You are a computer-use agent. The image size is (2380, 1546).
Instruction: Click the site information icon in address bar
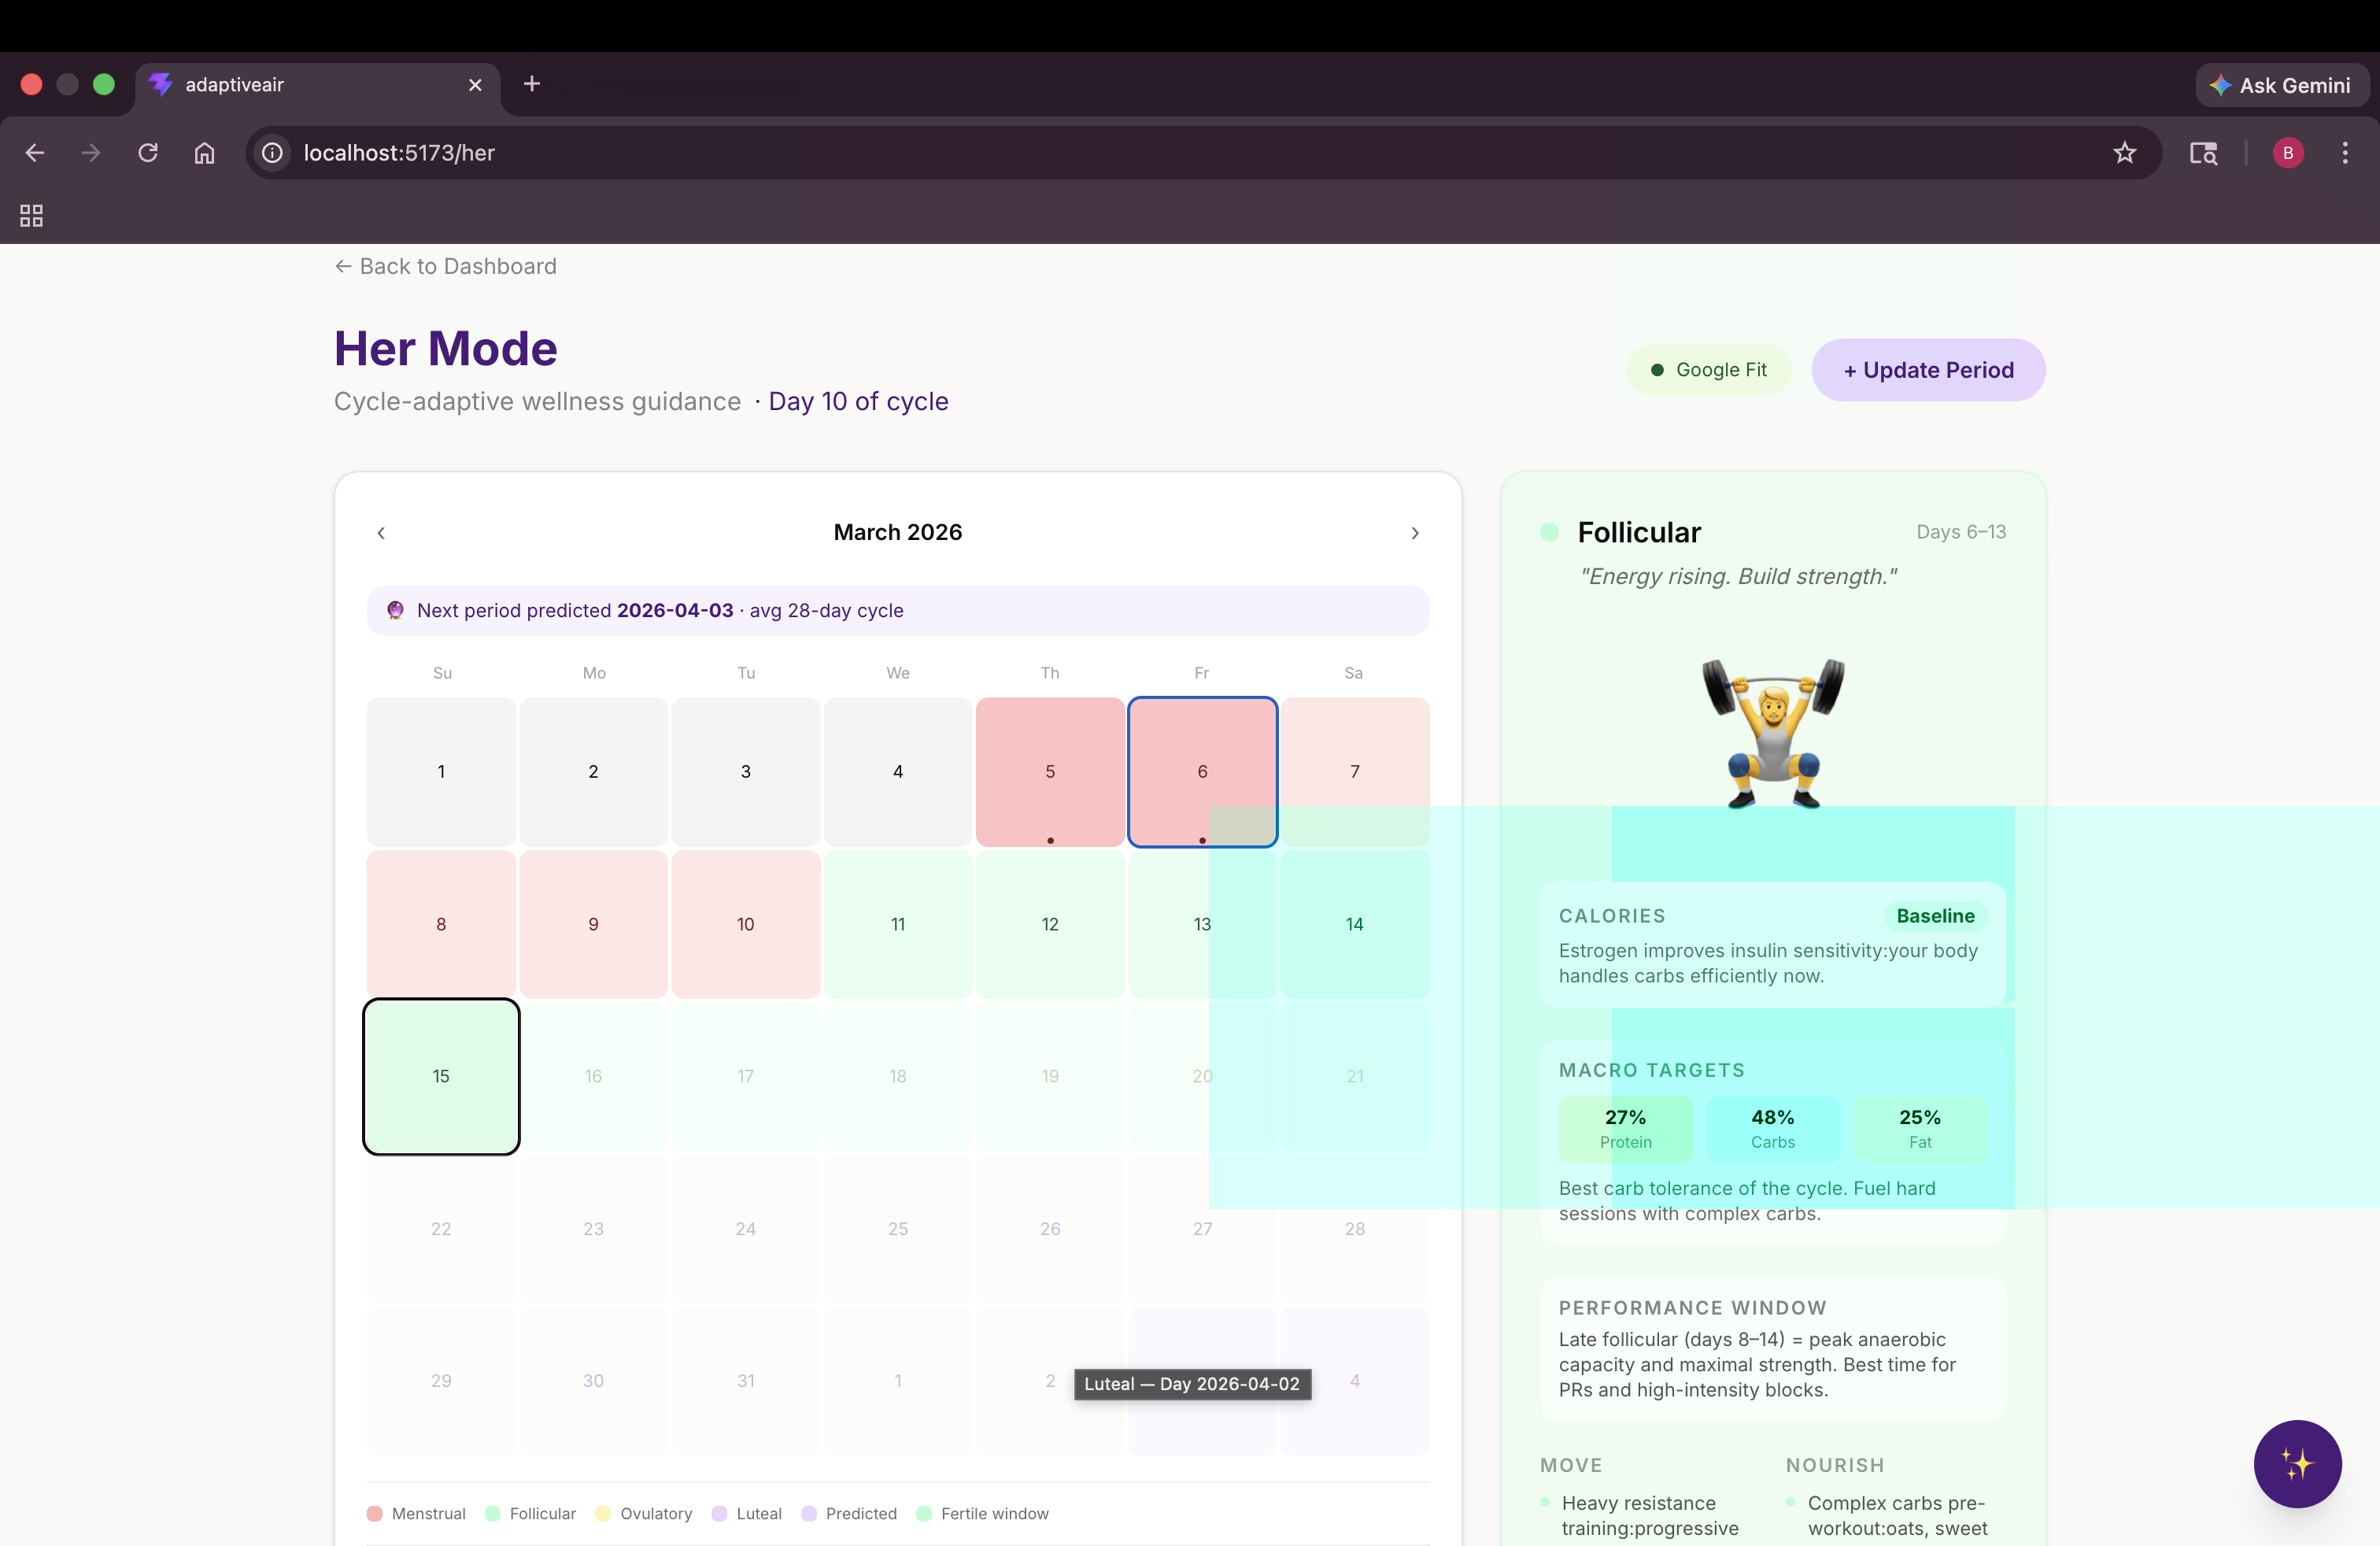coord(272,153)
